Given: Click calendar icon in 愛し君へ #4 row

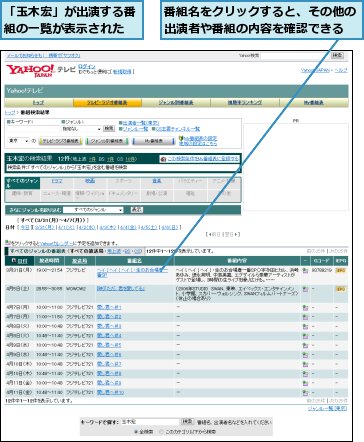Looking at the screenshot, I should (305, 336).
